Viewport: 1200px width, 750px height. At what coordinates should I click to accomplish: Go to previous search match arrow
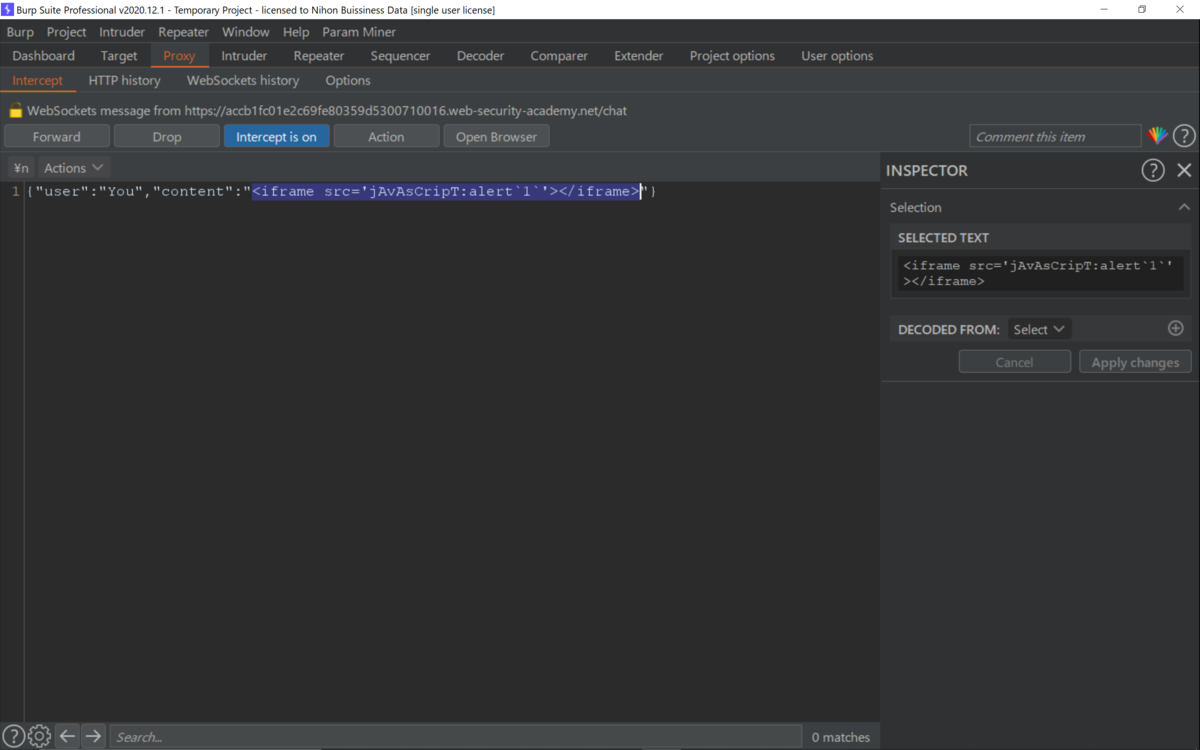(x=67, y=737)
